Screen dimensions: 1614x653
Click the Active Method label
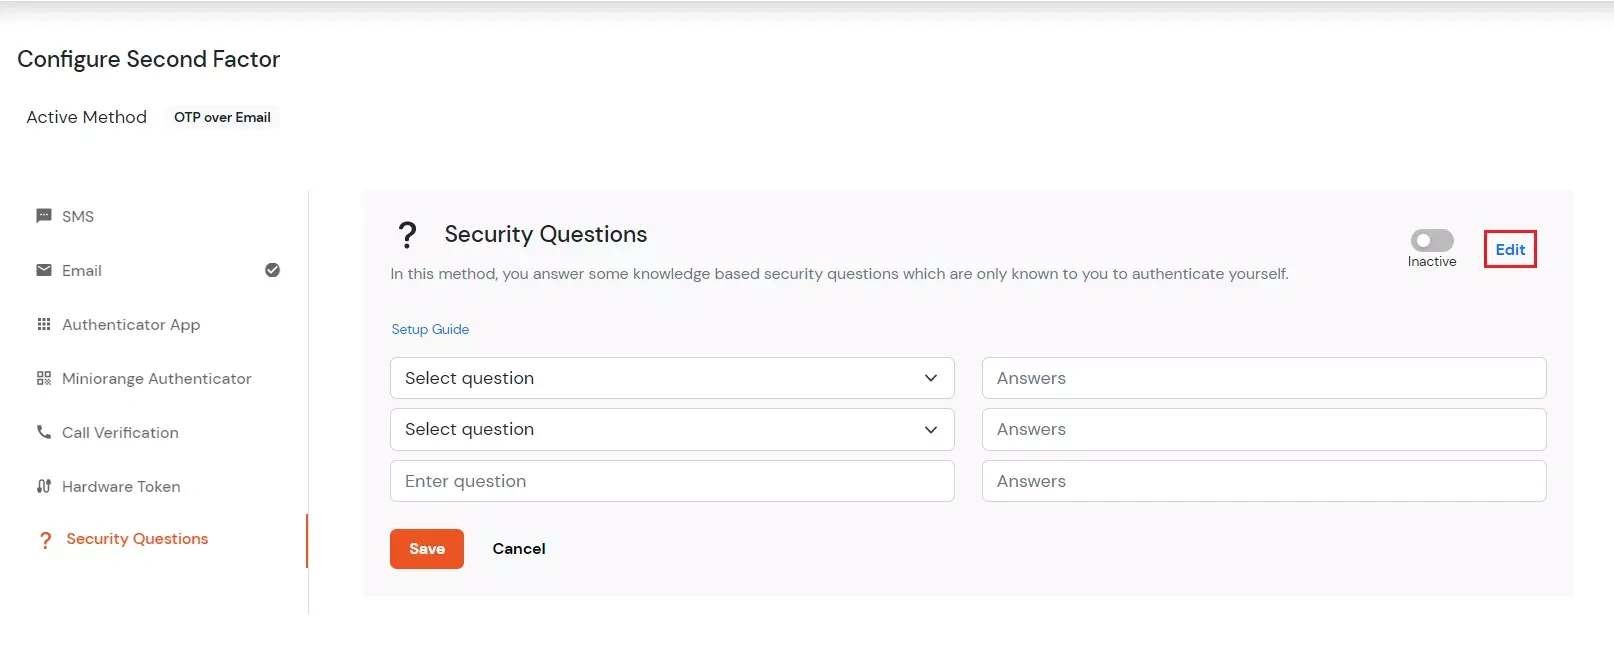(87, 117)
